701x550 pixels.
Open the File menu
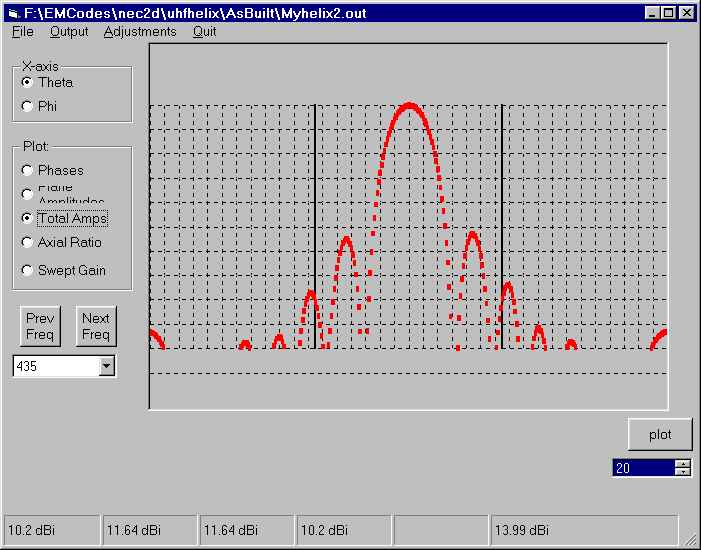(22, 32)
